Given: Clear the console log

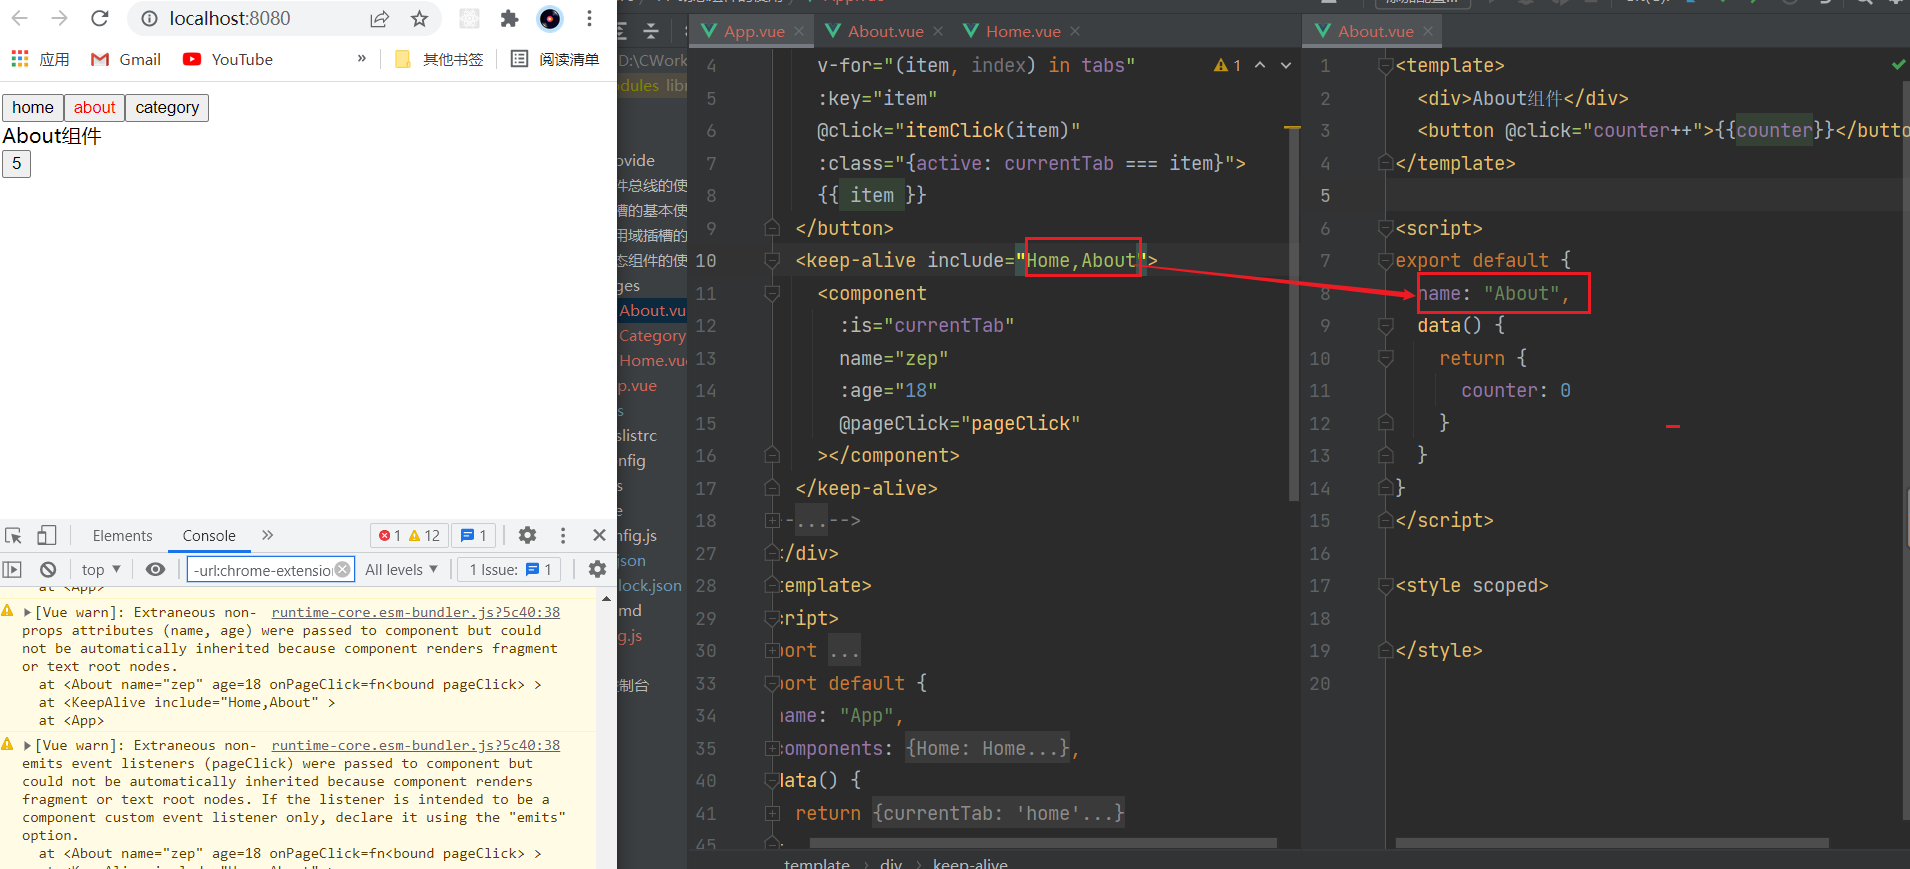Looking at the screenshot, I should (x=48, y=569).
